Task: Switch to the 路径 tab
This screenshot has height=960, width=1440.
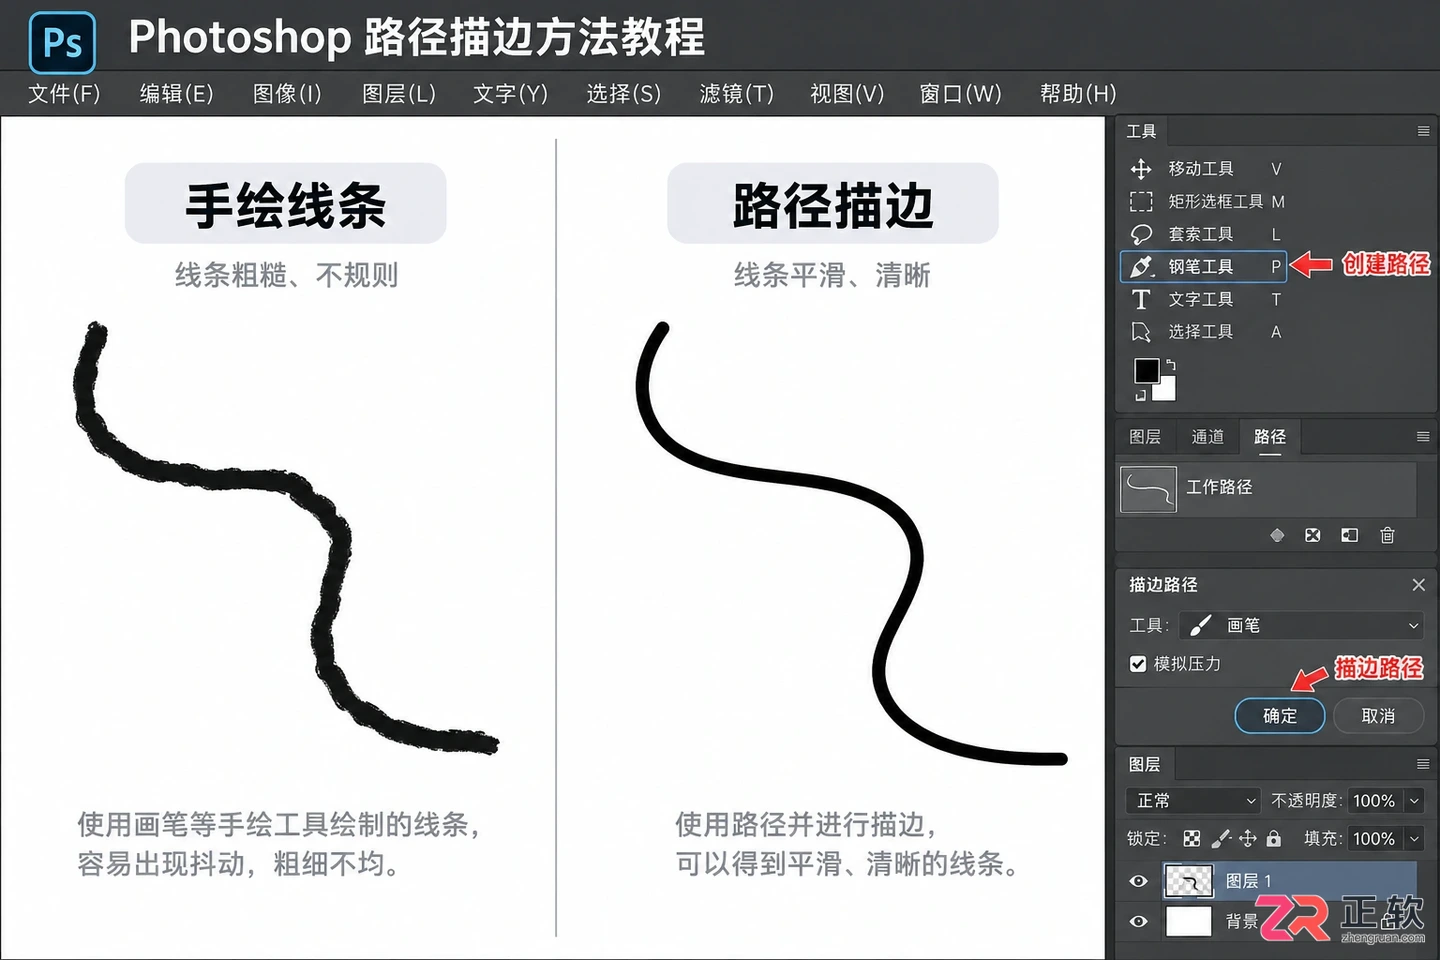Action: [x=1270, y=437]
